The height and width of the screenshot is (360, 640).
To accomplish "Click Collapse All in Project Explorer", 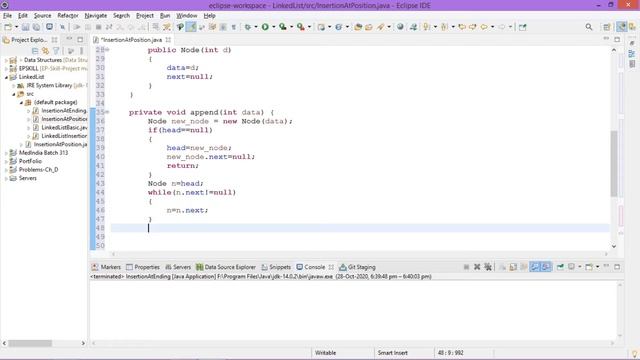I will click(x=35, y=51).
